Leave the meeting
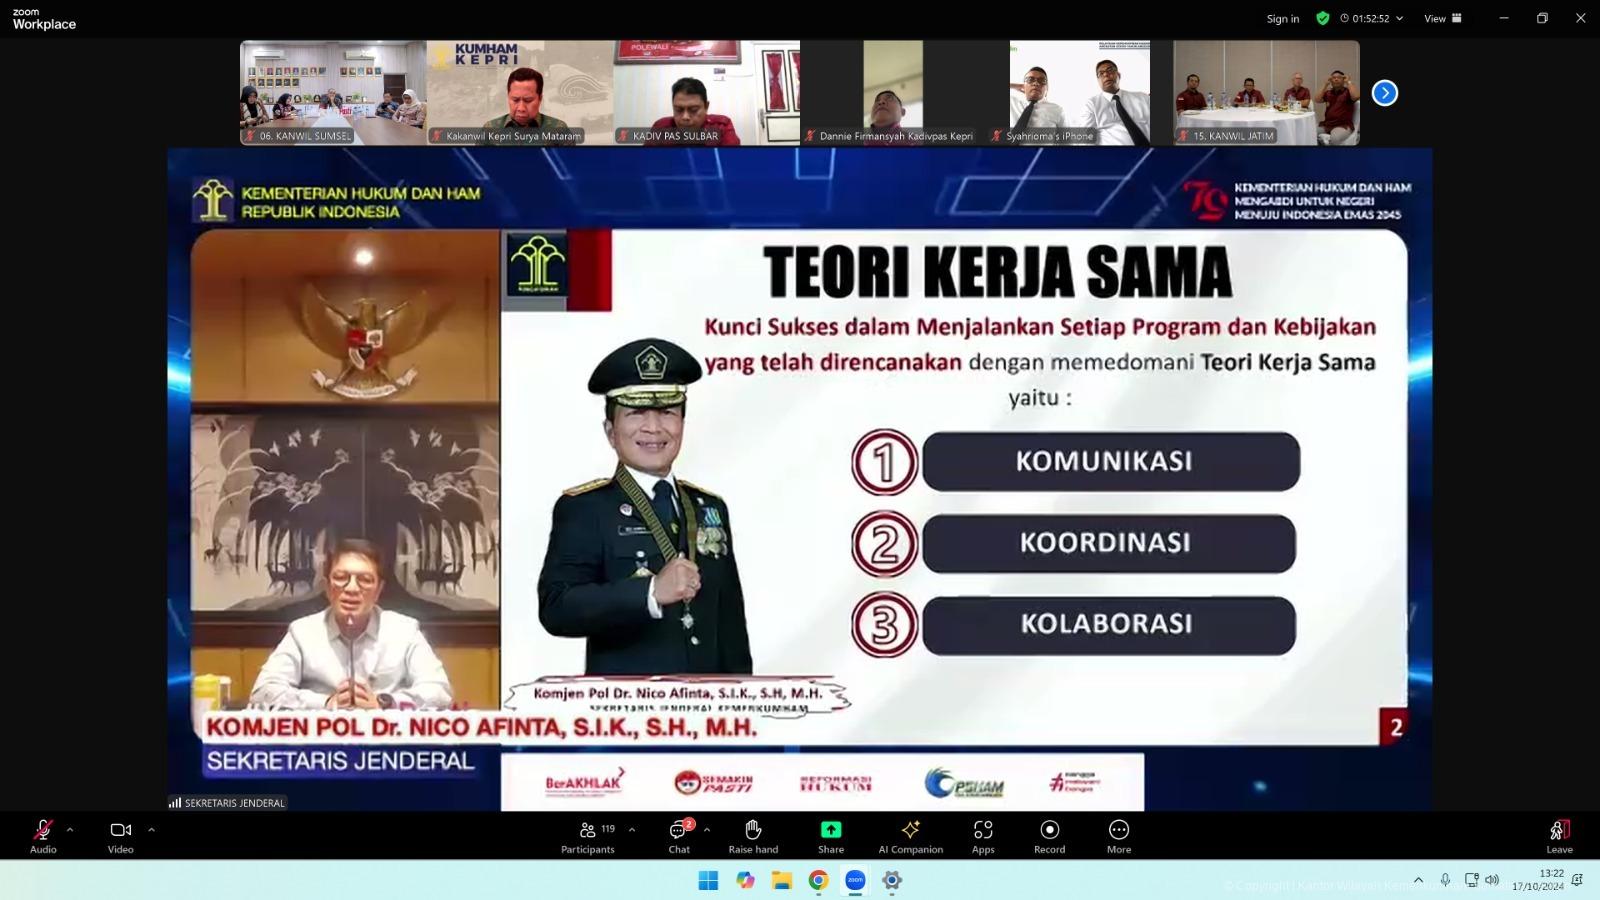 coord(1559,836)
